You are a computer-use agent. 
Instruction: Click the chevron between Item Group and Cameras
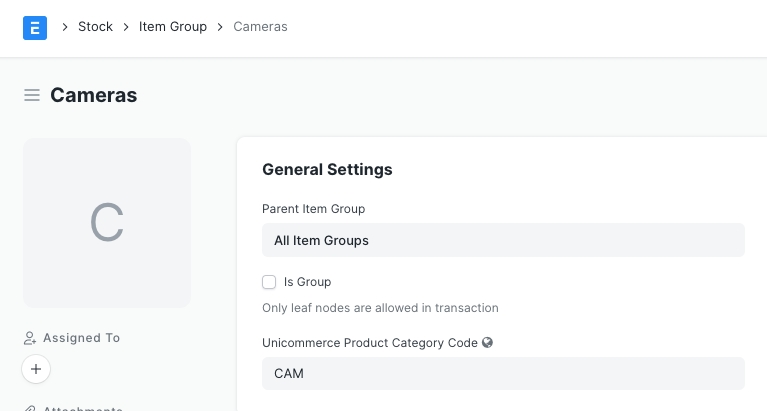coord(220,27)
